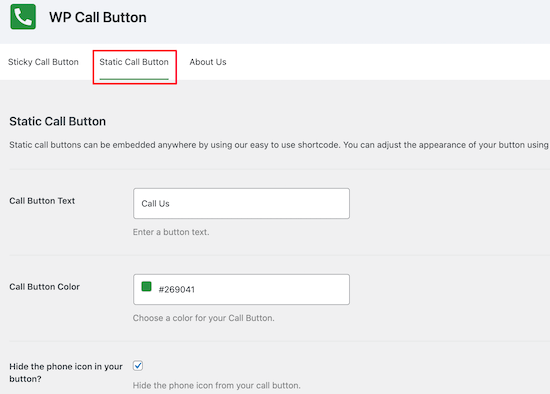Click the Call Button Text label
Viewport: 550px width, 394px height.
click(x=42, y=201)
